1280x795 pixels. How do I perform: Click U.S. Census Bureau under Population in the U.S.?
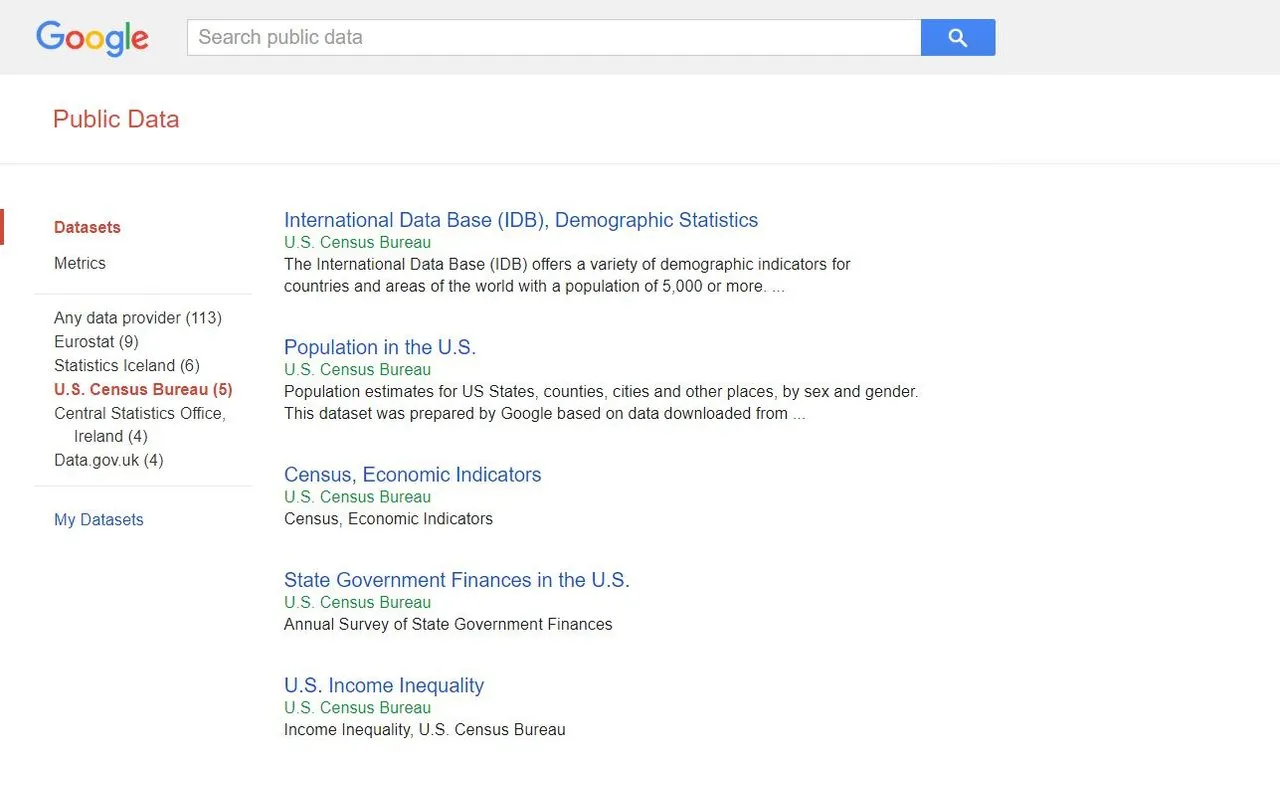[357, 370]
